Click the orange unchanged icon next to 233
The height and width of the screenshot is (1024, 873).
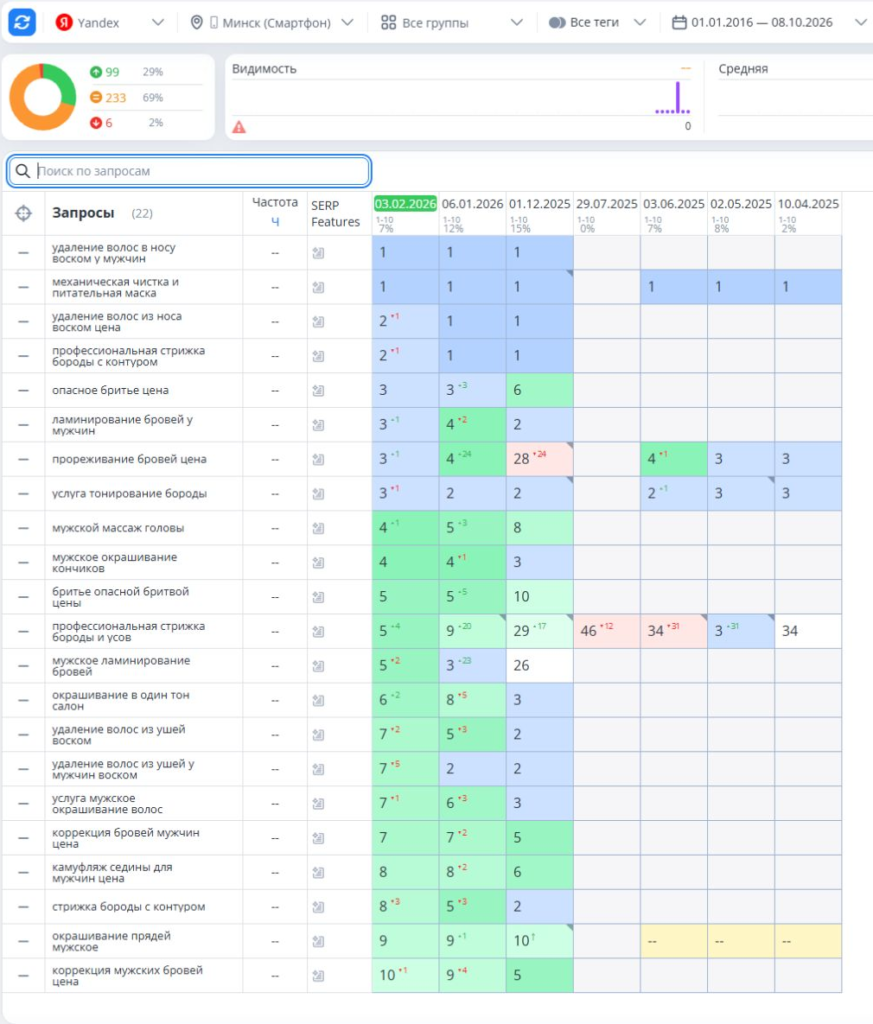(x=96, y=97)
